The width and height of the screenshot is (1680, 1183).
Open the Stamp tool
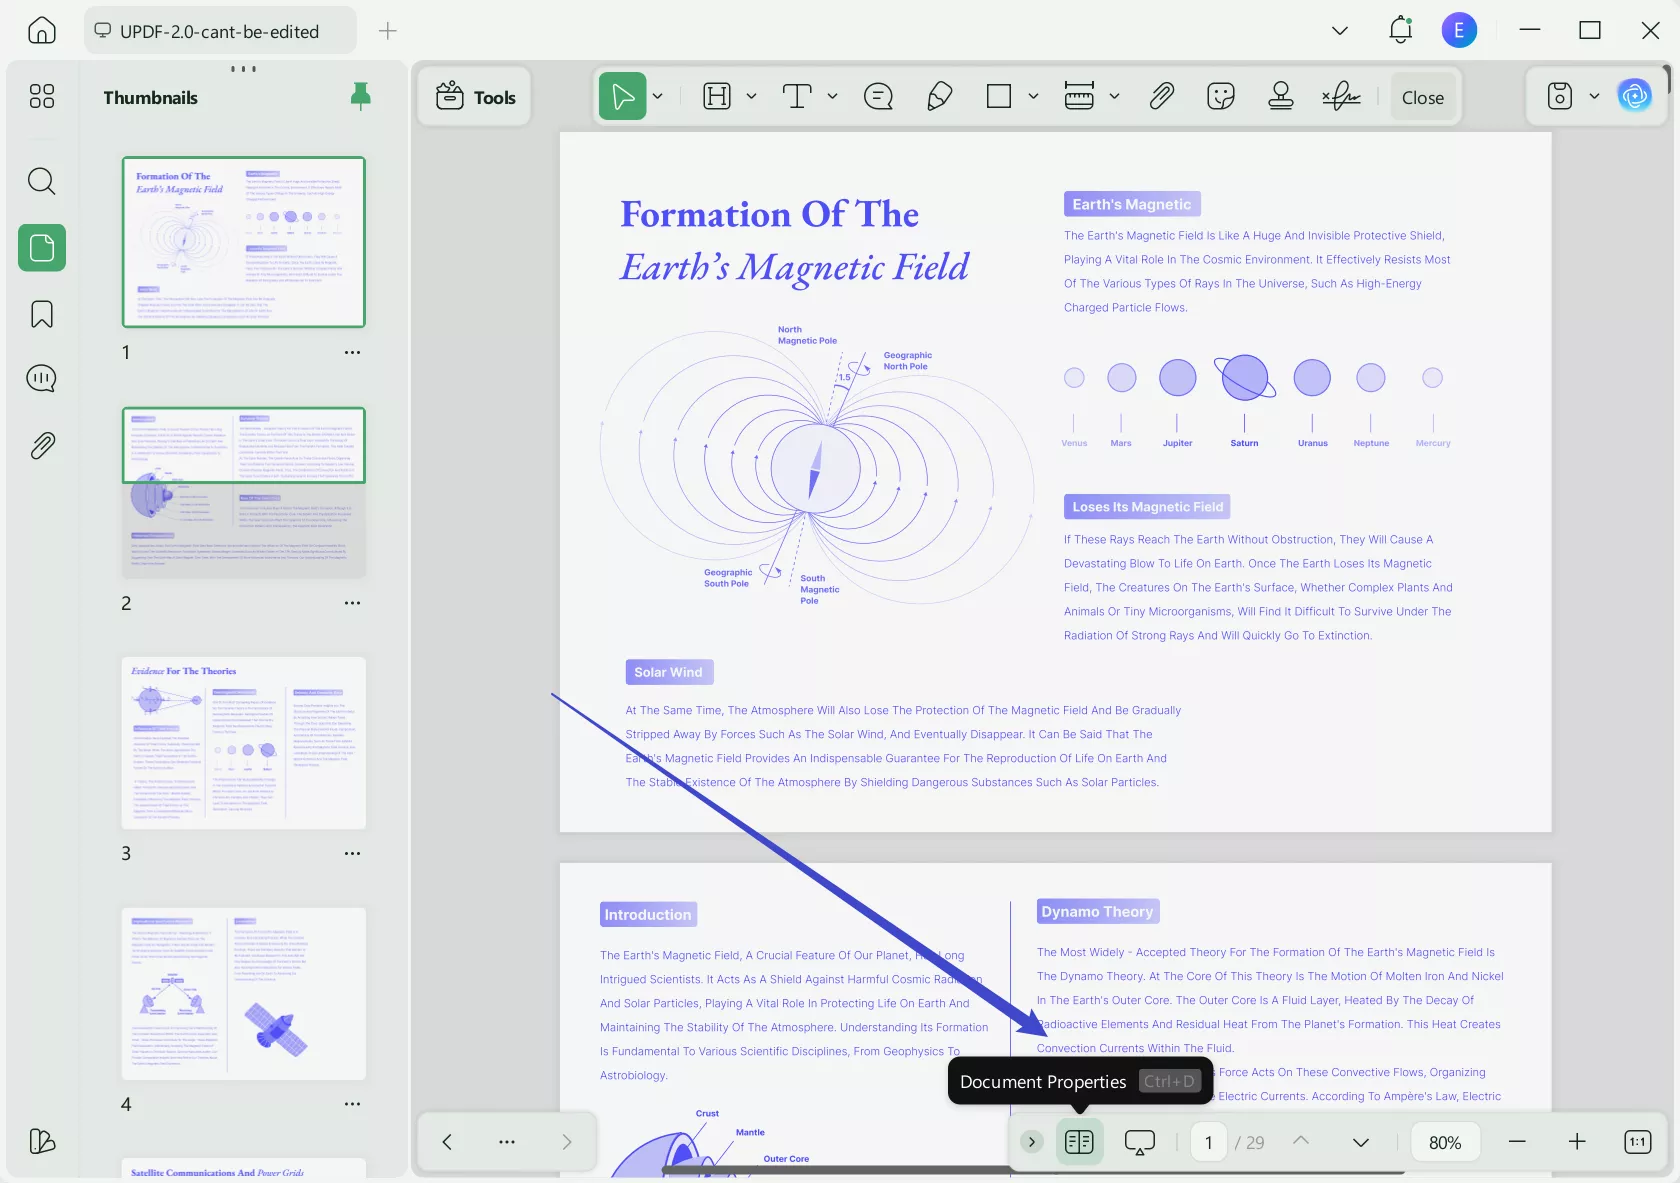click(1280, 96)
